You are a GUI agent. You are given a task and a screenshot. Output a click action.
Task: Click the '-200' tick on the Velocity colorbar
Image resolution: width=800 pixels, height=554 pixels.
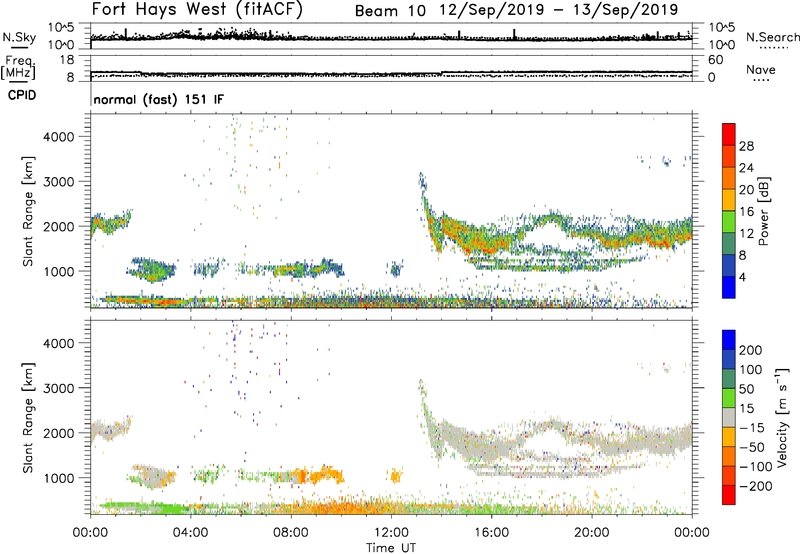(755, 486)
